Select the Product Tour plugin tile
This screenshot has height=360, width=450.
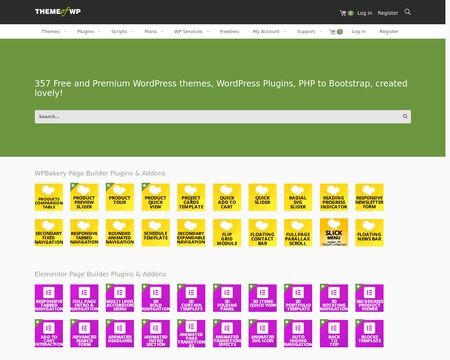point(120,197)
